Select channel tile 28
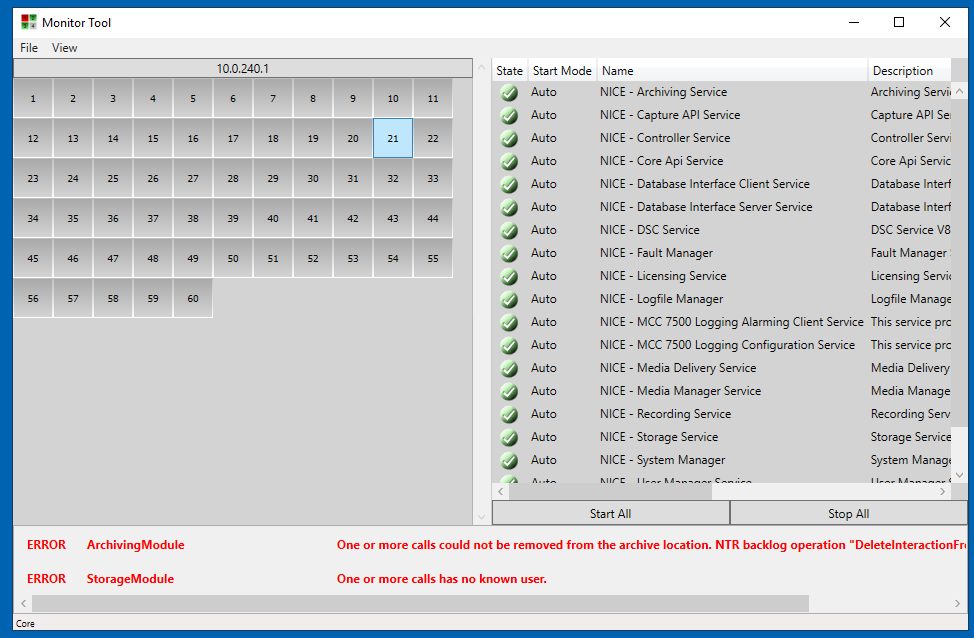 click(x=233, y=178)
